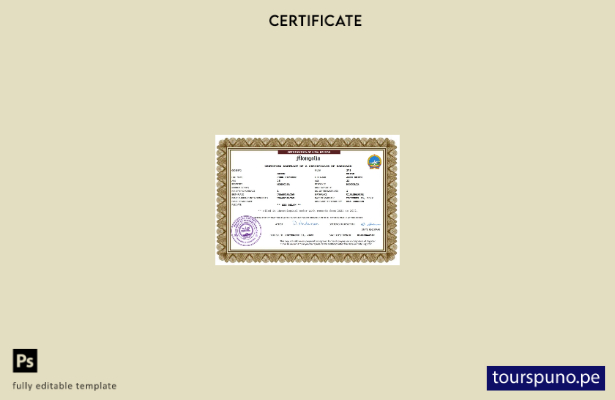Image resolution: width=615 pixels, height=400 pixels.
Task: Open the Mongolia certificate thumbnail
Action: tap(308, 200)
